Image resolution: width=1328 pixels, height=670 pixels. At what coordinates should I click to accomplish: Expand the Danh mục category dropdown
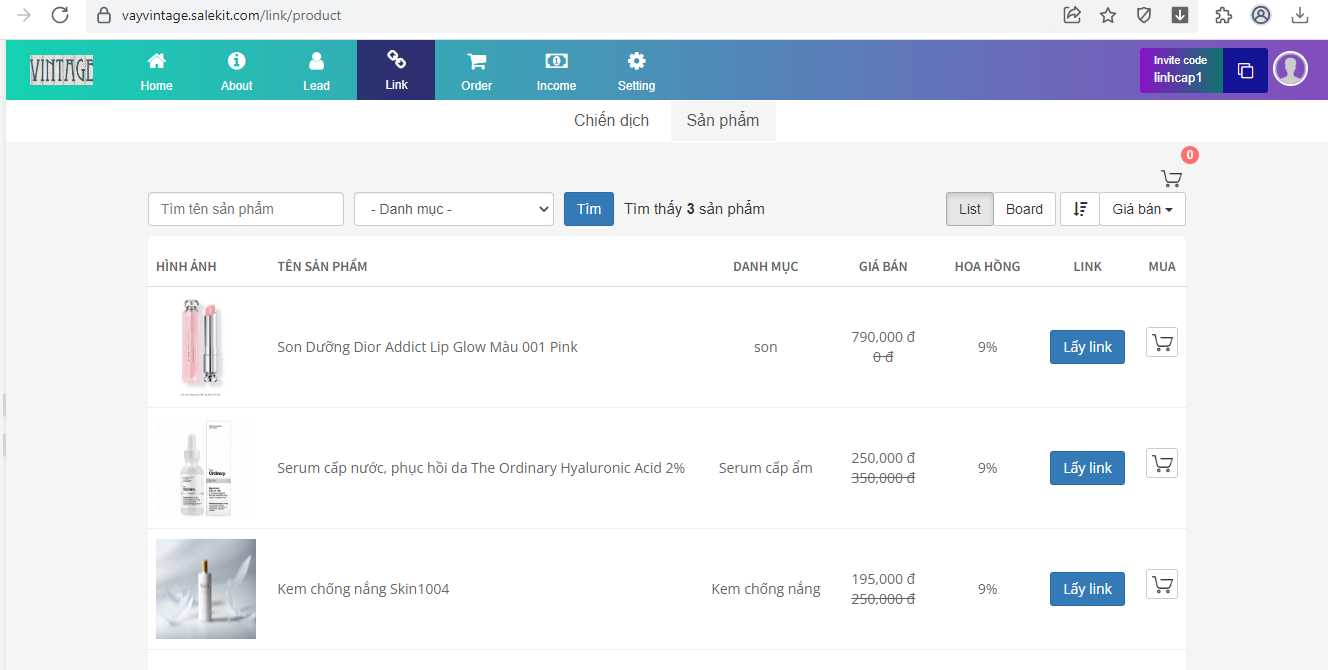click(453, 209)
